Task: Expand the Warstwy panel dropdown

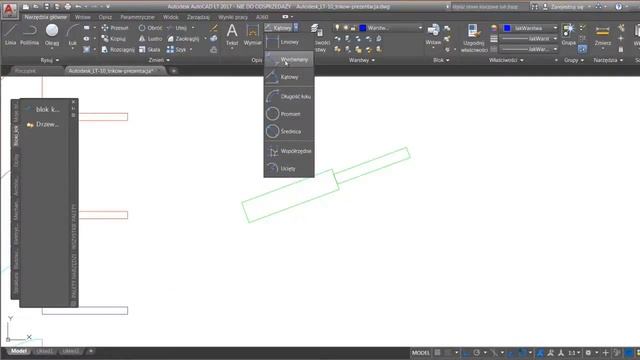Action: (362, 60)
